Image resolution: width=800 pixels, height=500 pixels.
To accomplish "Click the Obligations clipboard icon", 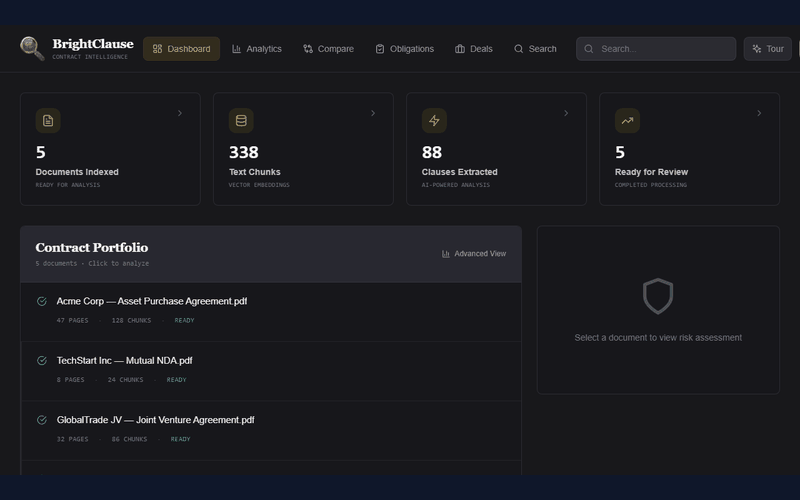I will (x=380, y=49).
